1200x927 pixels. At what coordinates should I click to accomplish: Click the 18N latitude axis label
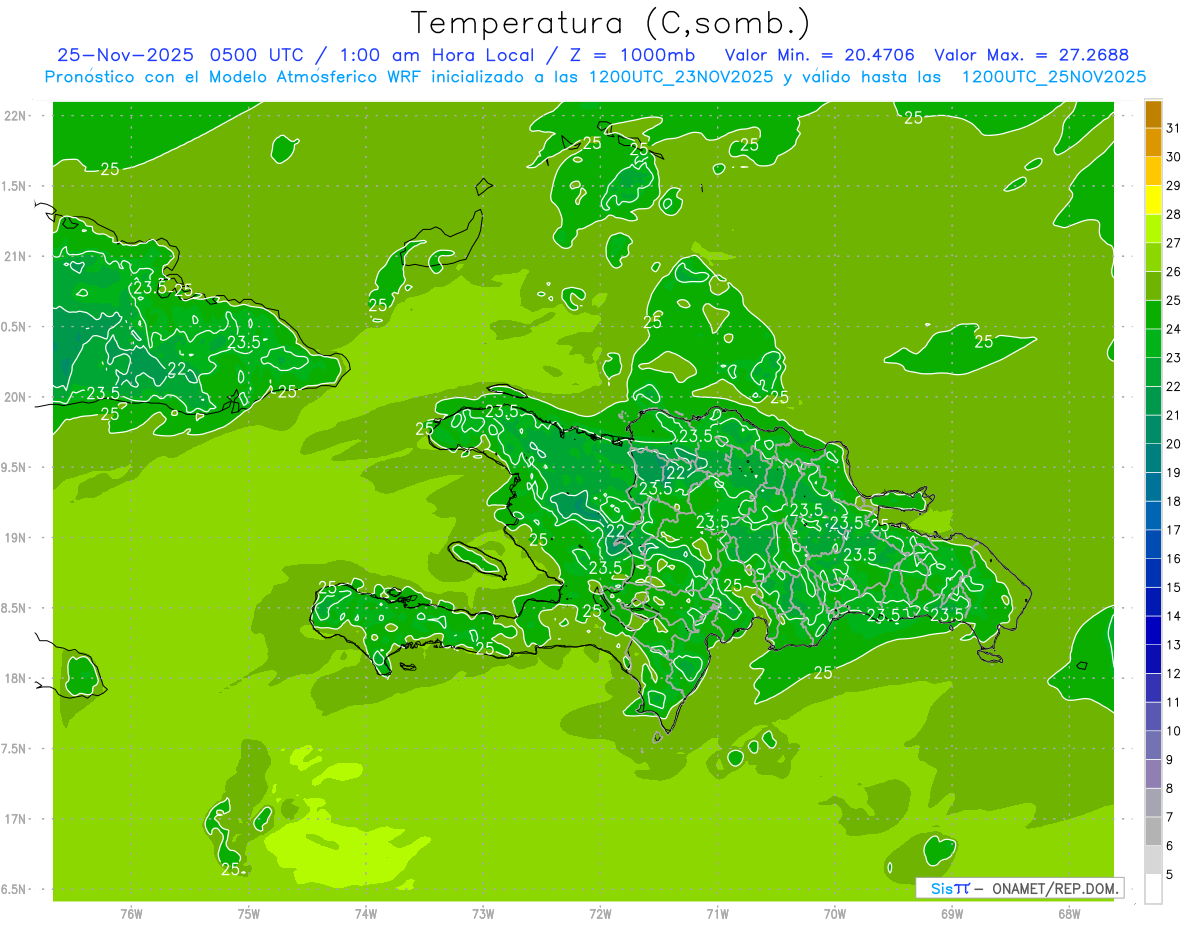17,678
